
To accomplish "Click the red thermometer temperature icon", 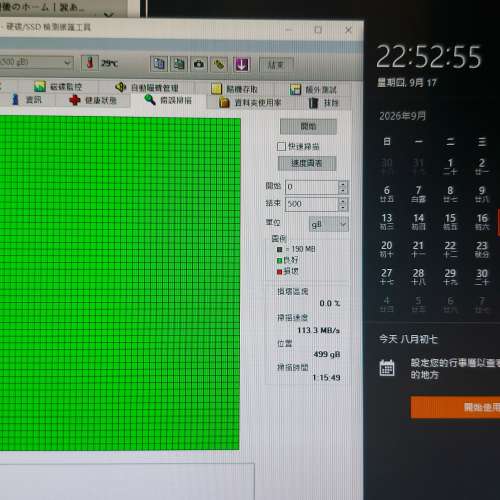I will 90,63.
